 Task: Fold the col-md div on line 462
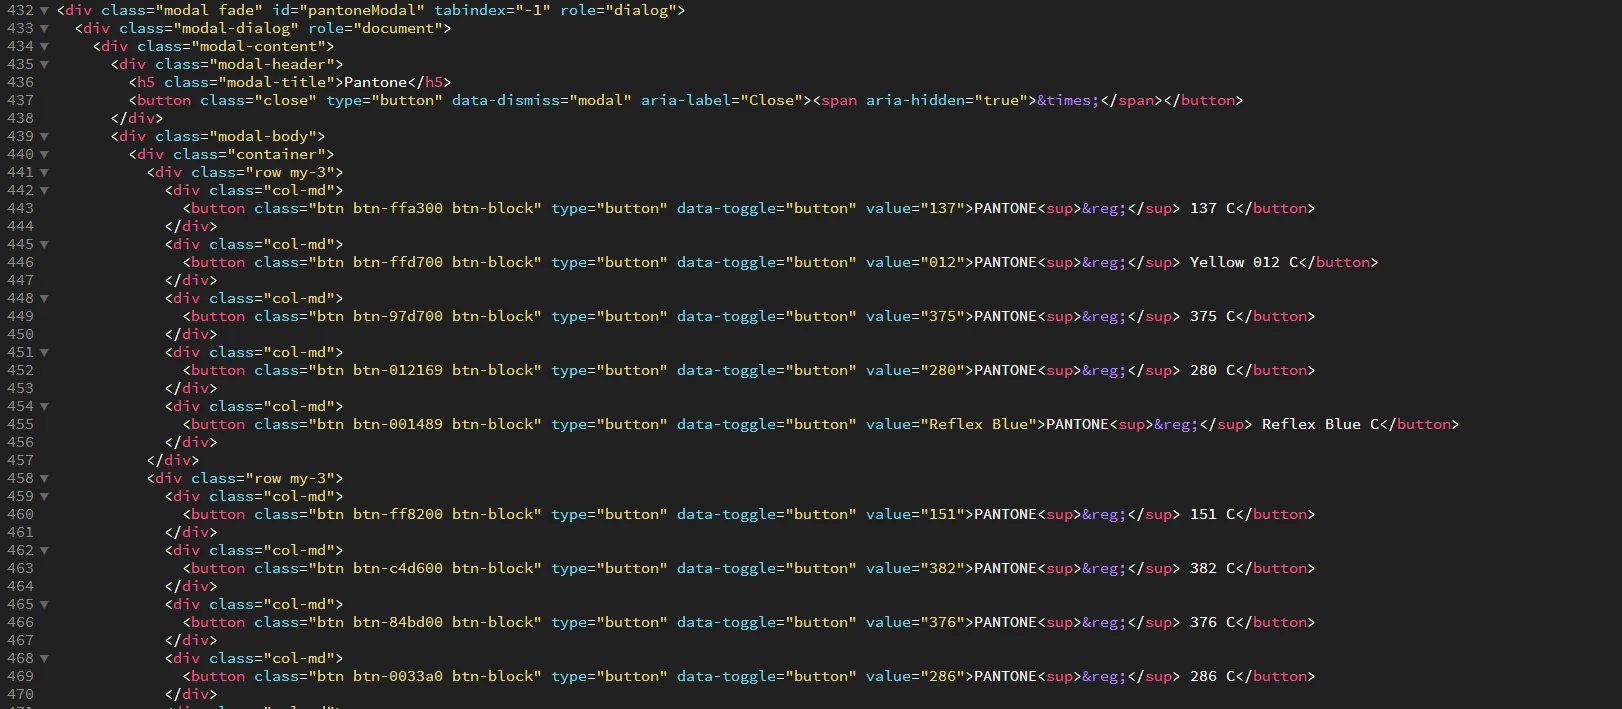44,550
